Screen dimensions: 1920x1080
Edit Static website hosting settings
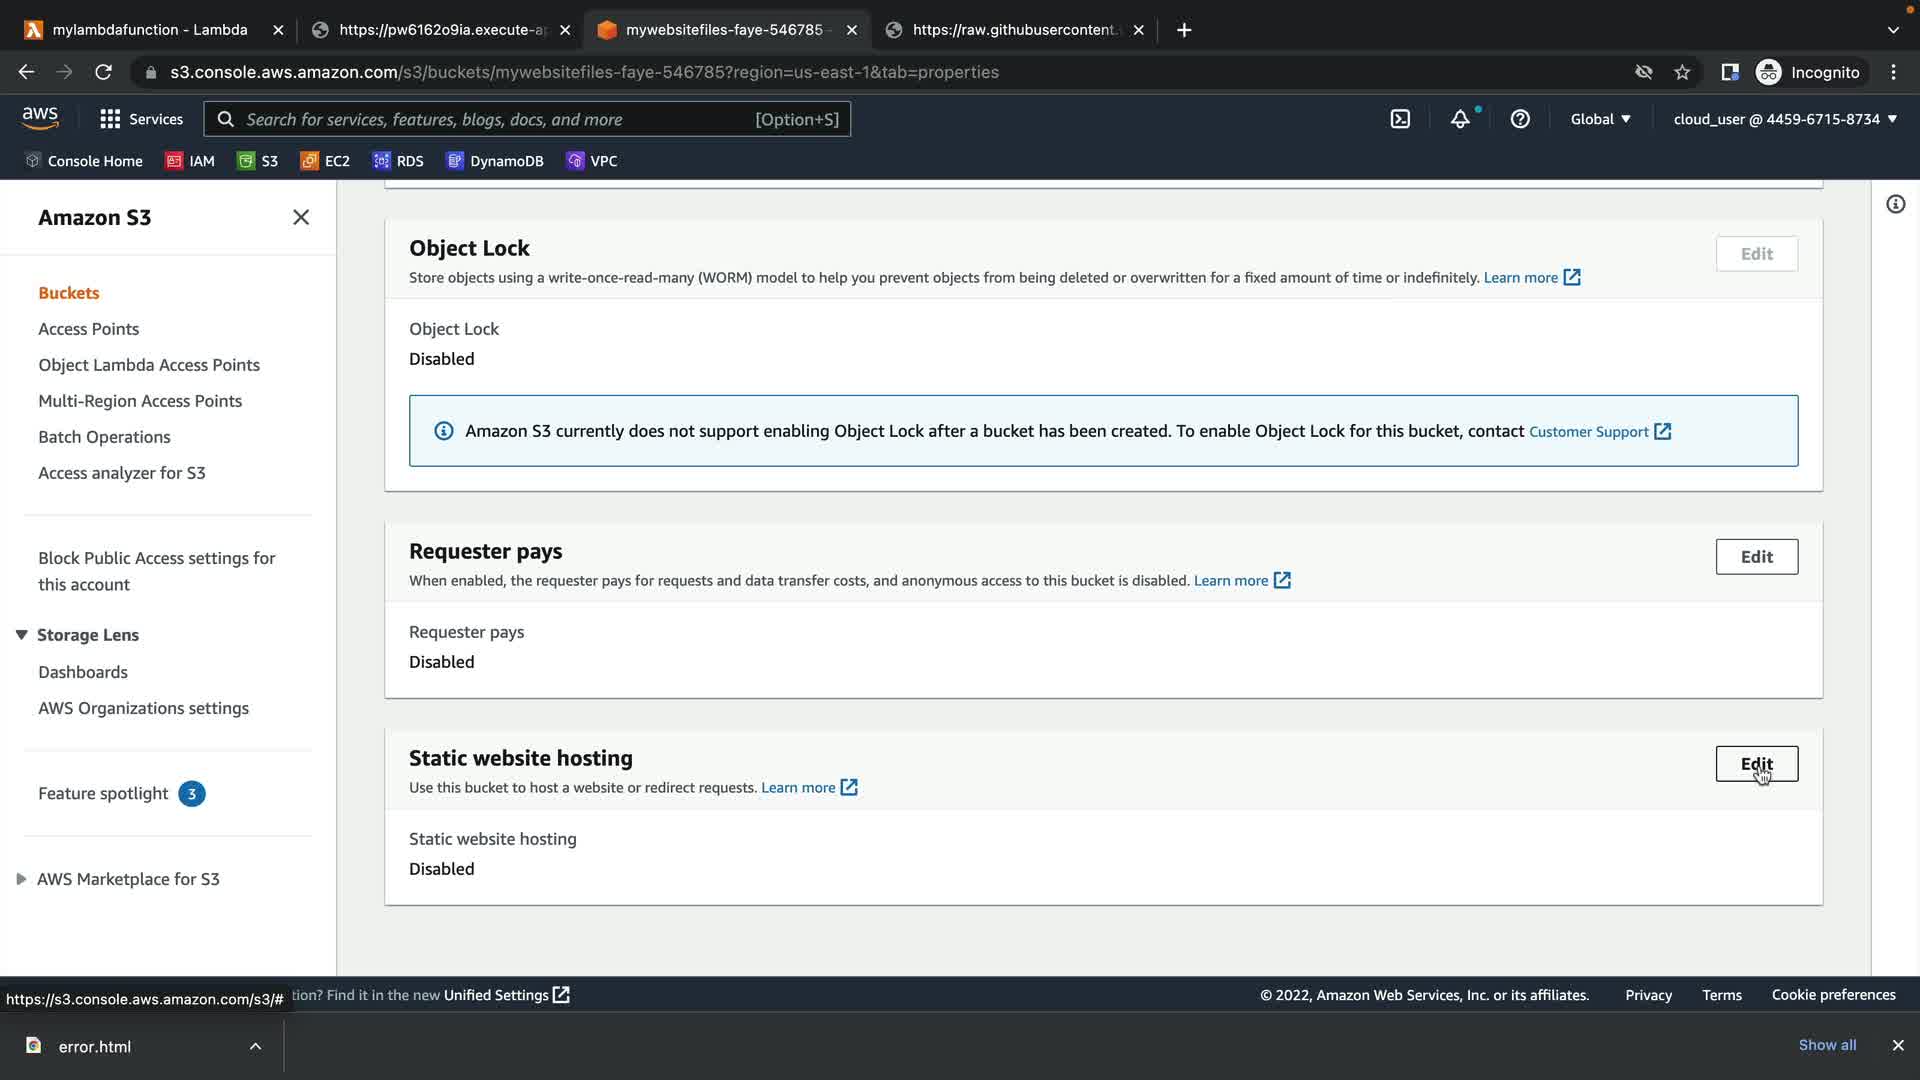pyautogui.click(x=1756, y=764)
